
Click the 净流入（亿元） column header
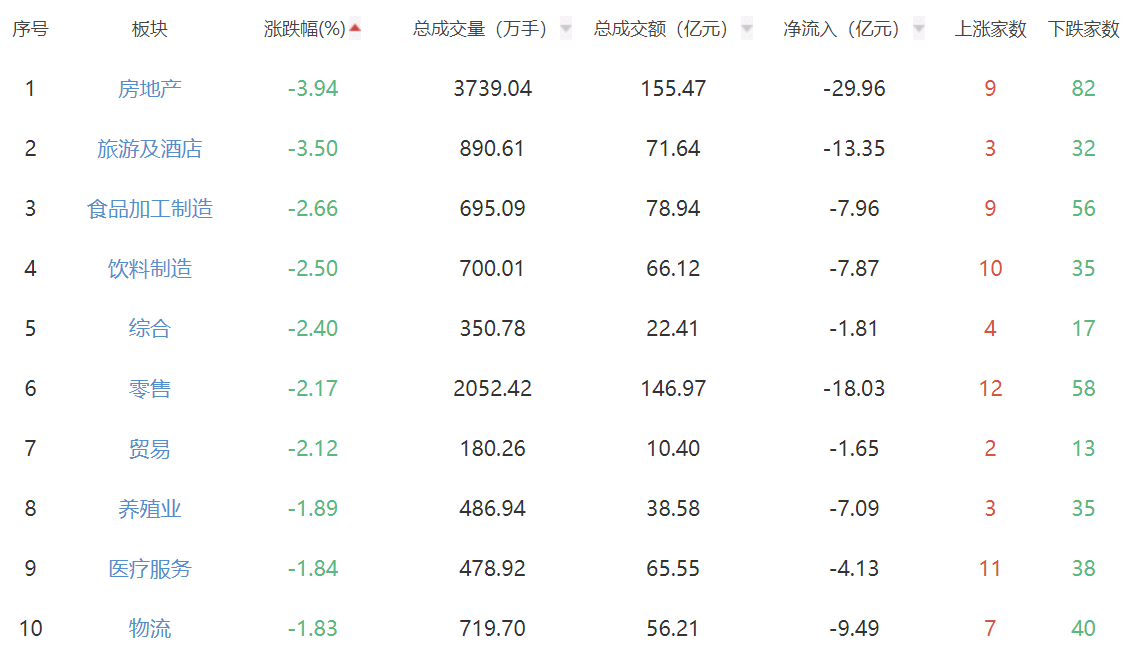tap(841, 29)
